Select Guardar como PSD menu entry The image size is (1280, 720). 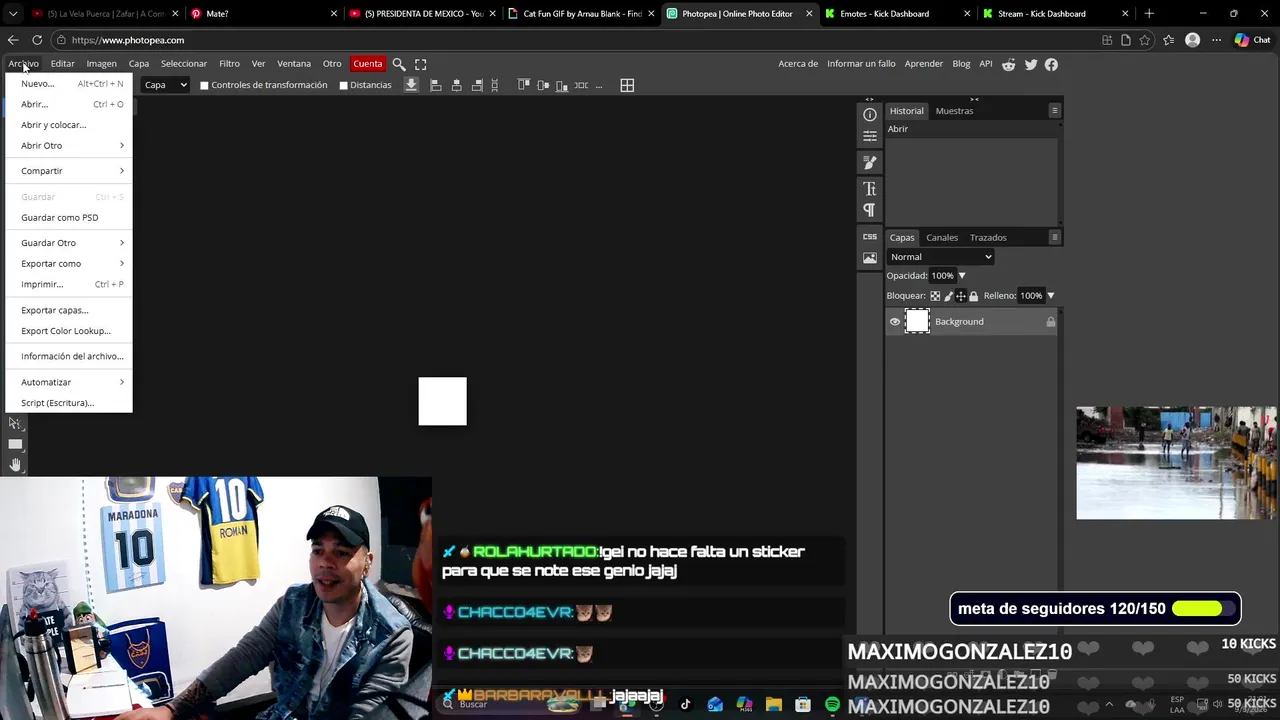[x=69, y=217]
